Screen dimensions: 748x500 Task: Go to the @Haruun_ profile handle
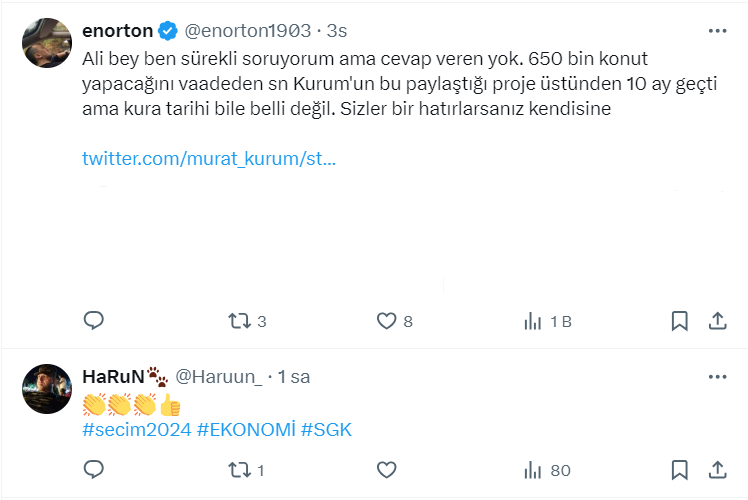[x=219, y=377]
